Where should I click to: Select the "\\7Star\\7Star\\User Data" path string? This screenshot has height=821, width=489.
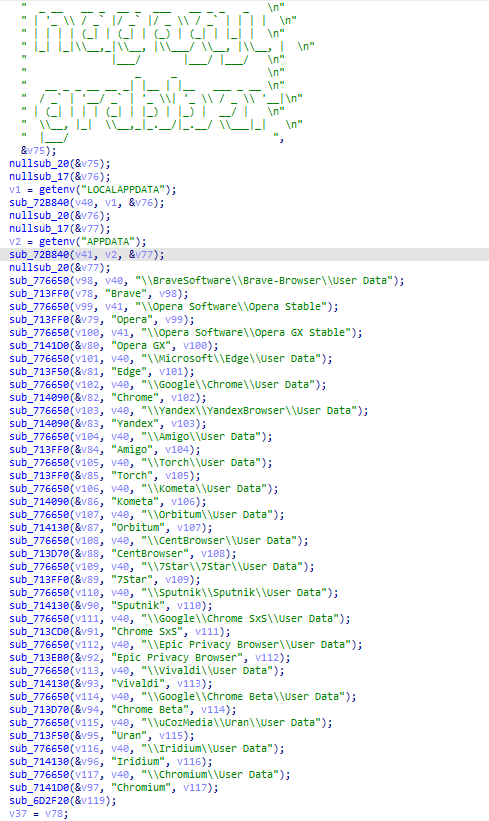coord(222,567)
